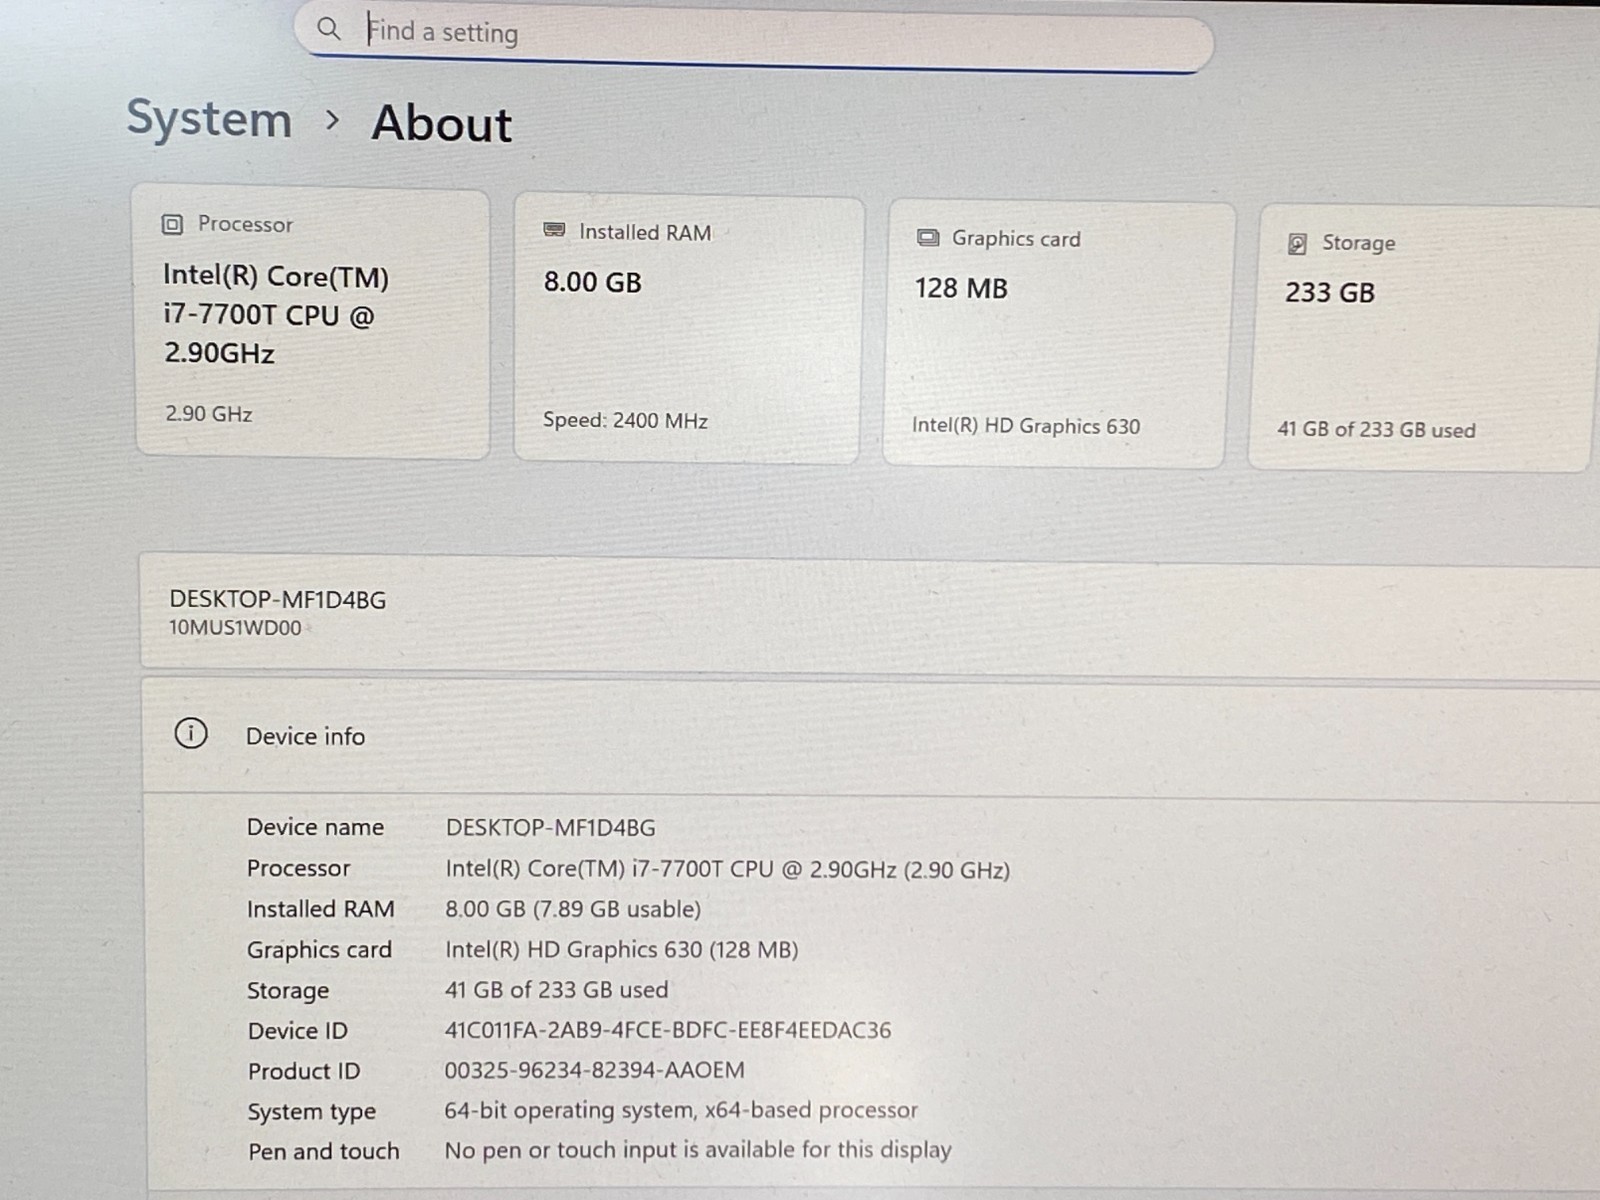The height and width of the screenshot is (1200, 1600).
Task: Collapse the Device info section
Action: [x=870, y=738]
